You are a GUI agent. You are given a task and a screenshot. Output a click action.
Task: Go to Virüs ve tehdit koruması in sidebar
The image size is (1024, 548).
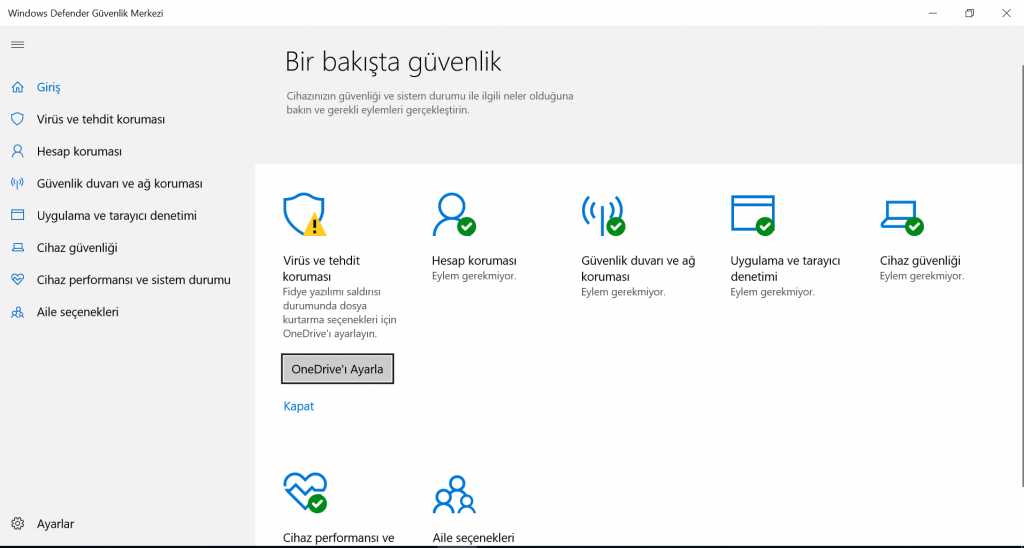(x=101, y=119)
